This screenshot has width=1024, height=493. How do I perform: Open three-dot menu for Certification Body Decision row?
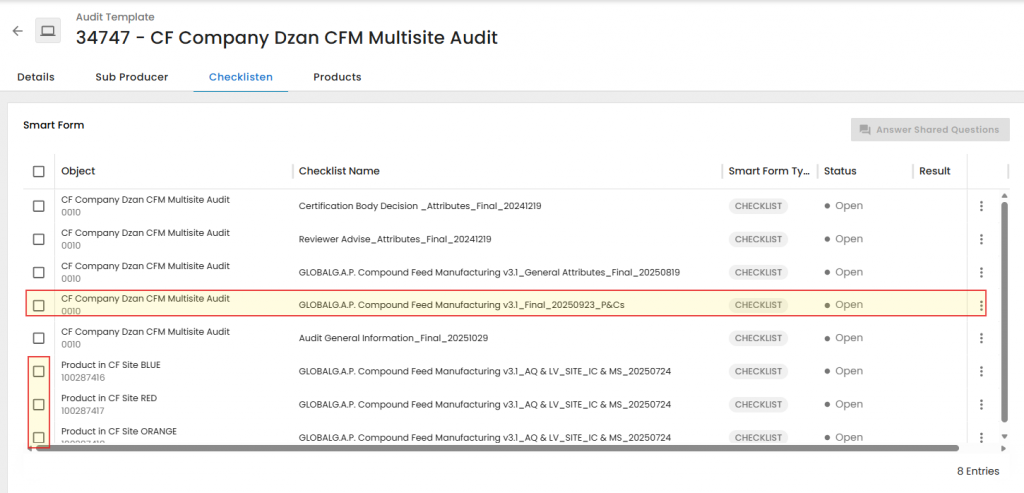pyautogui.click(x=981, y=206)
